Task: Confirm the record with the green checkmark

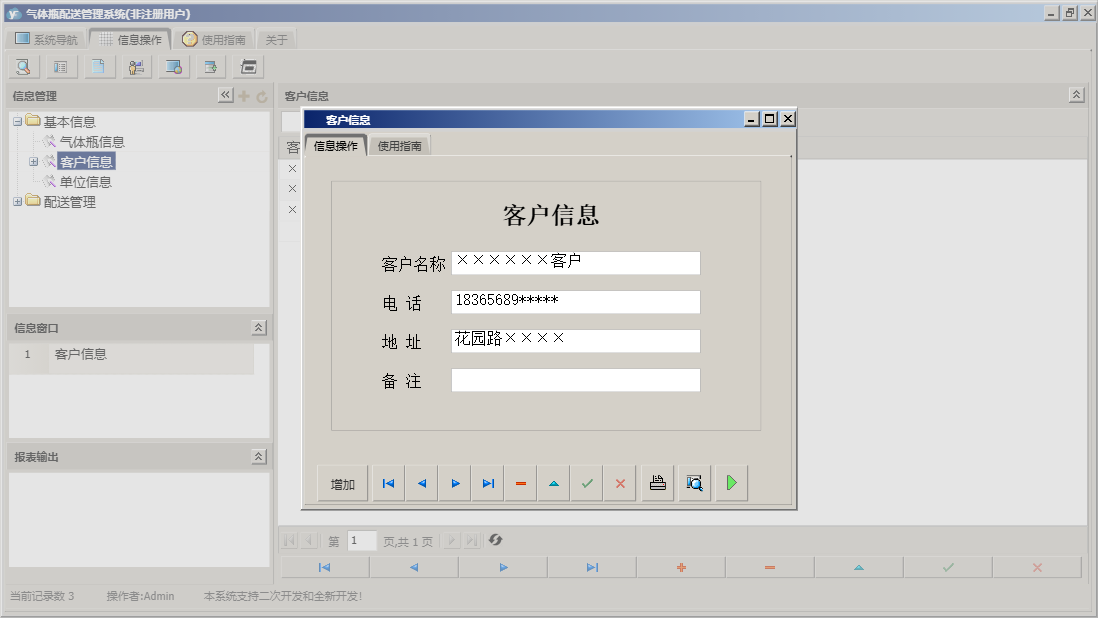Action: pyautogui.click(x=587, y=483)
